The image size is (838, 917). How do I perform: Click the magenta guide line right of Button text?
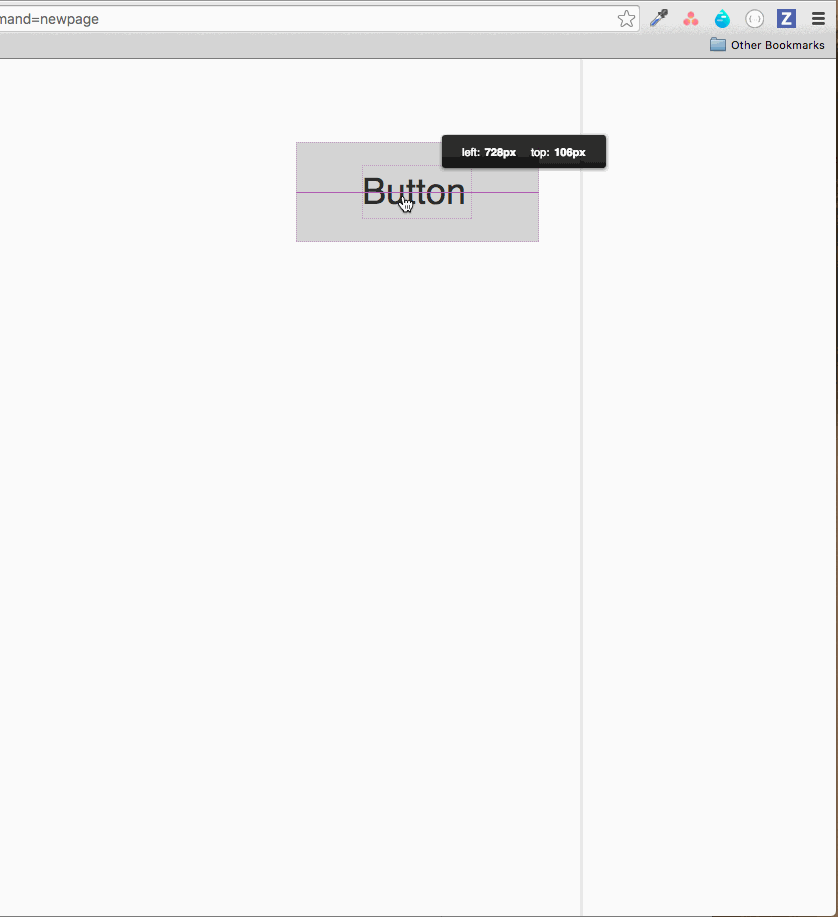[505, 192]
